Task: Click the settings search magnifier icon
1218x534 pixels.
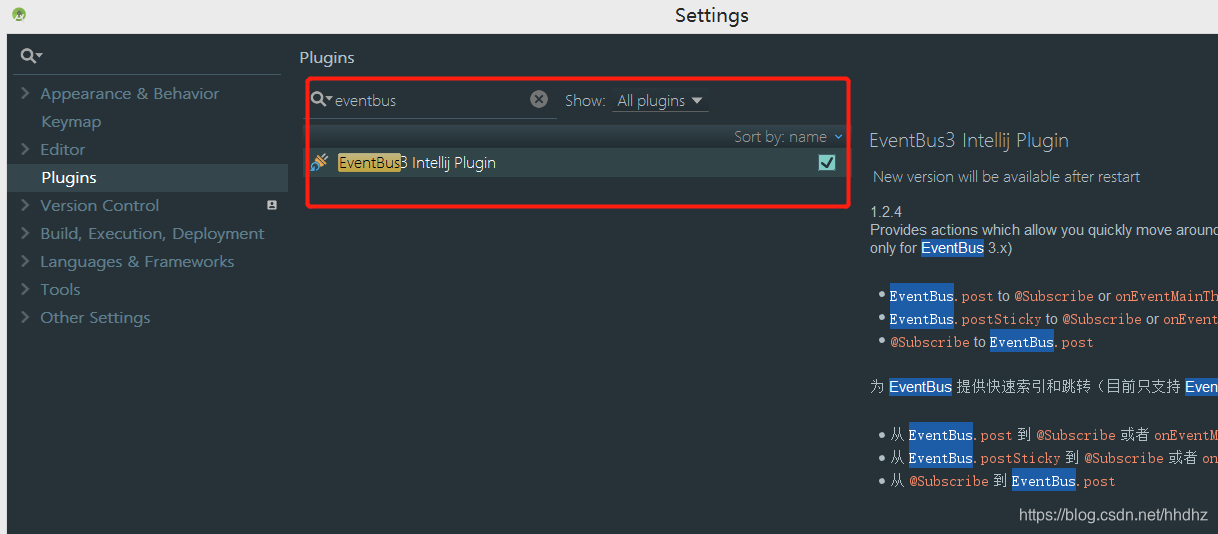Action: pos(31,56)
